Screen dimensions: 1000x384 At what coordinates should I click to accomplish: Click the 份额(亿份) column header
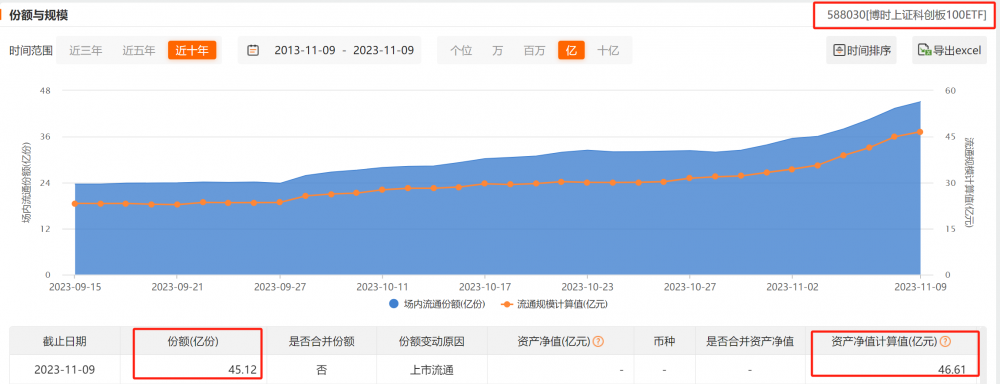[x=197, y=341]
